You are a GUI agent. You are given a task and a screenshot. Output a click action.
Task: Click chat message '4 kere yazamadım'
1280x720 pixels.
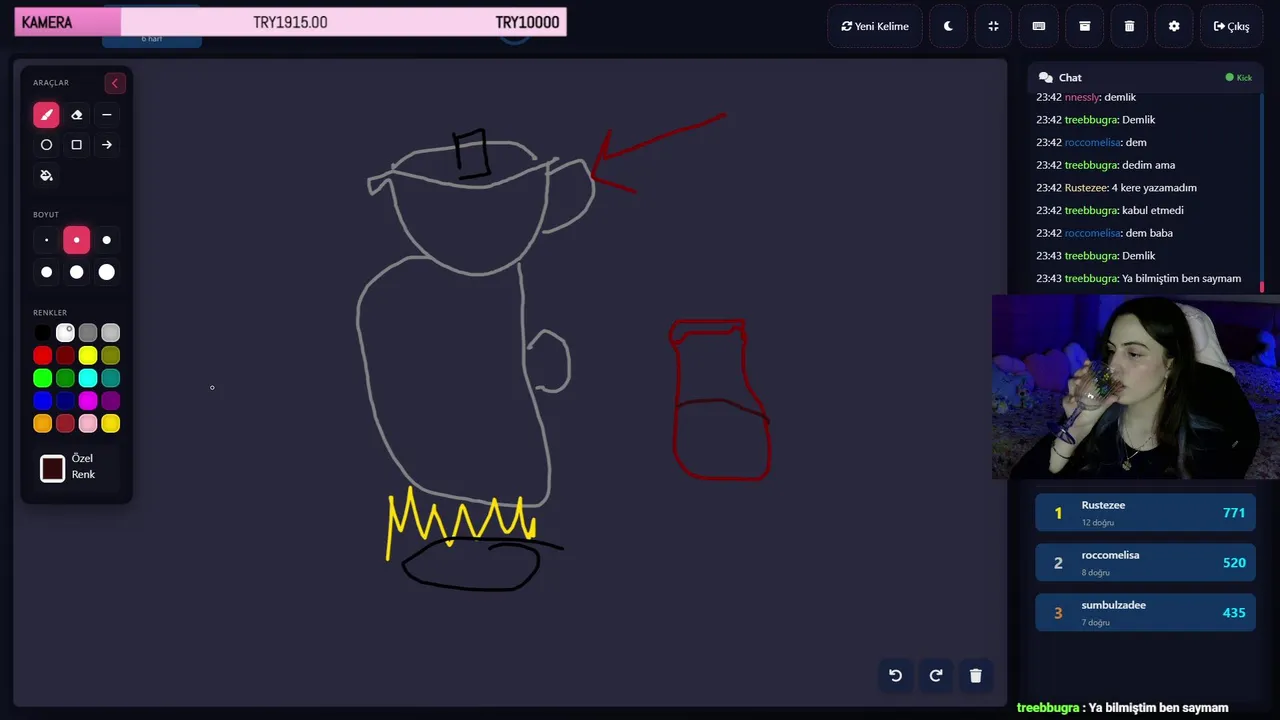(x=1154, y=188)
